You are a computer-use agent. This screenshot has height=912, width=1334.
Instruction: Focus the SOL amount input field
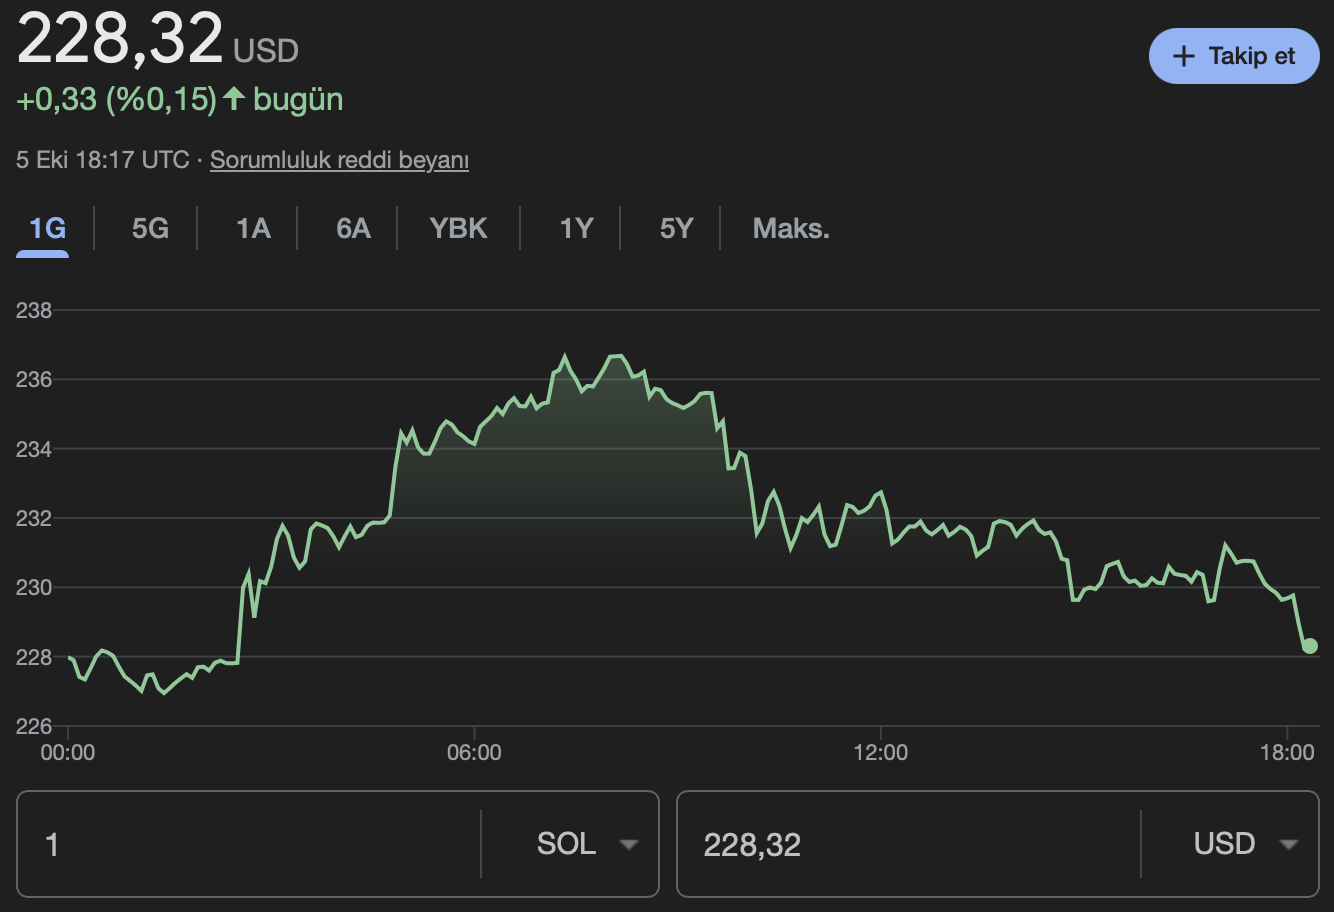click(x=250, y=844)
